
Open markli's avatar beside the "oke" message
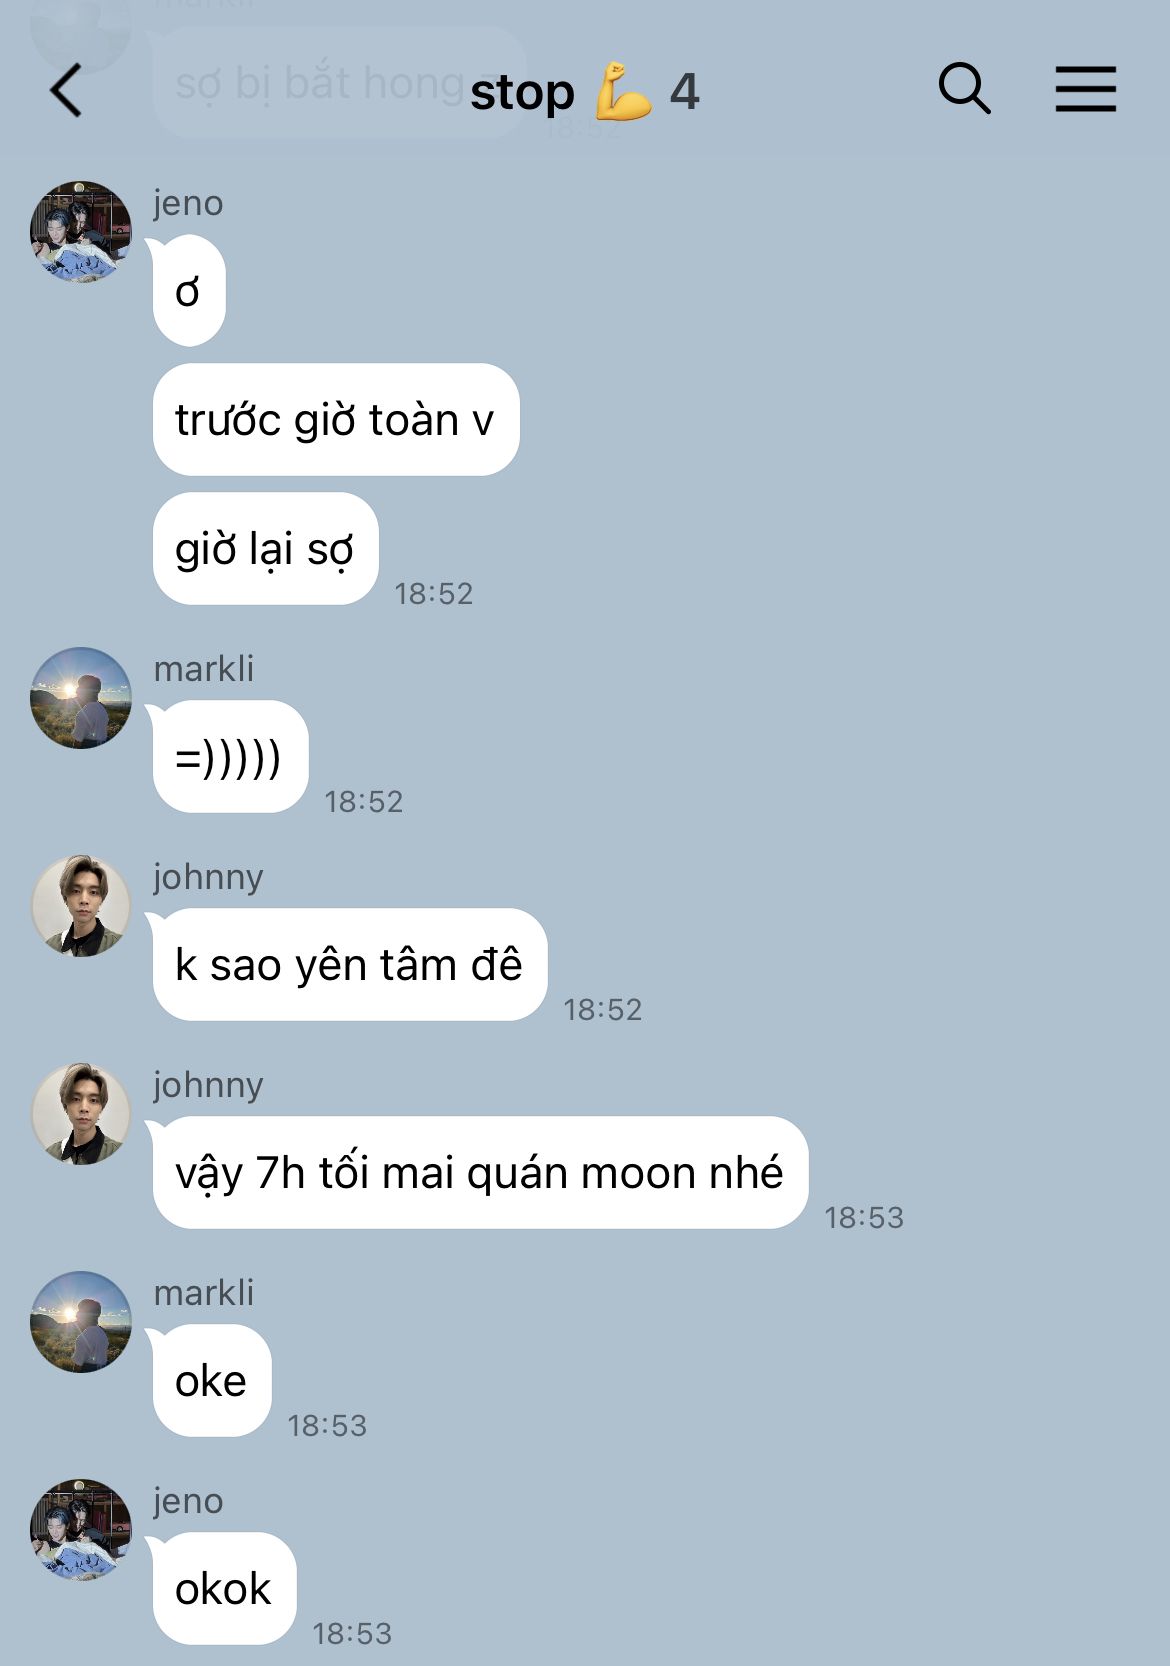click(81, 1321)
